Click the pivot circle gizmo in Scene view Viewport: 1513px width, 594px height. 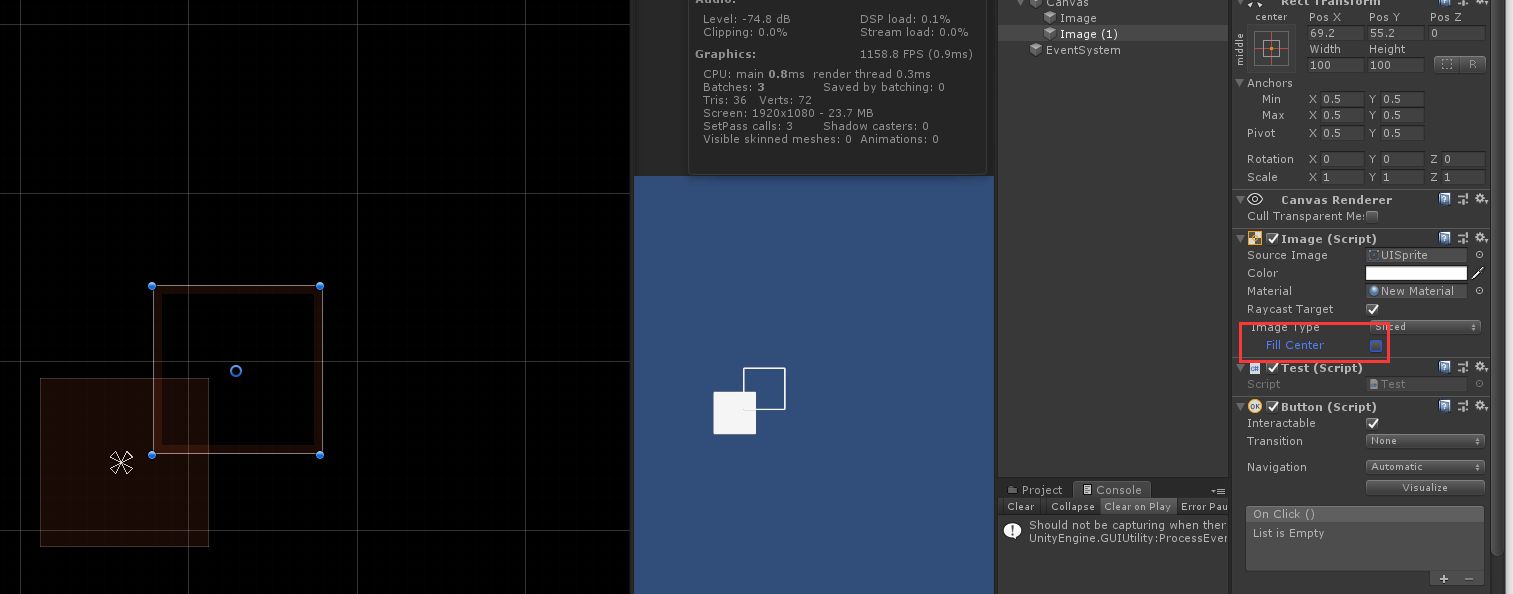click(x=236, y=371)
